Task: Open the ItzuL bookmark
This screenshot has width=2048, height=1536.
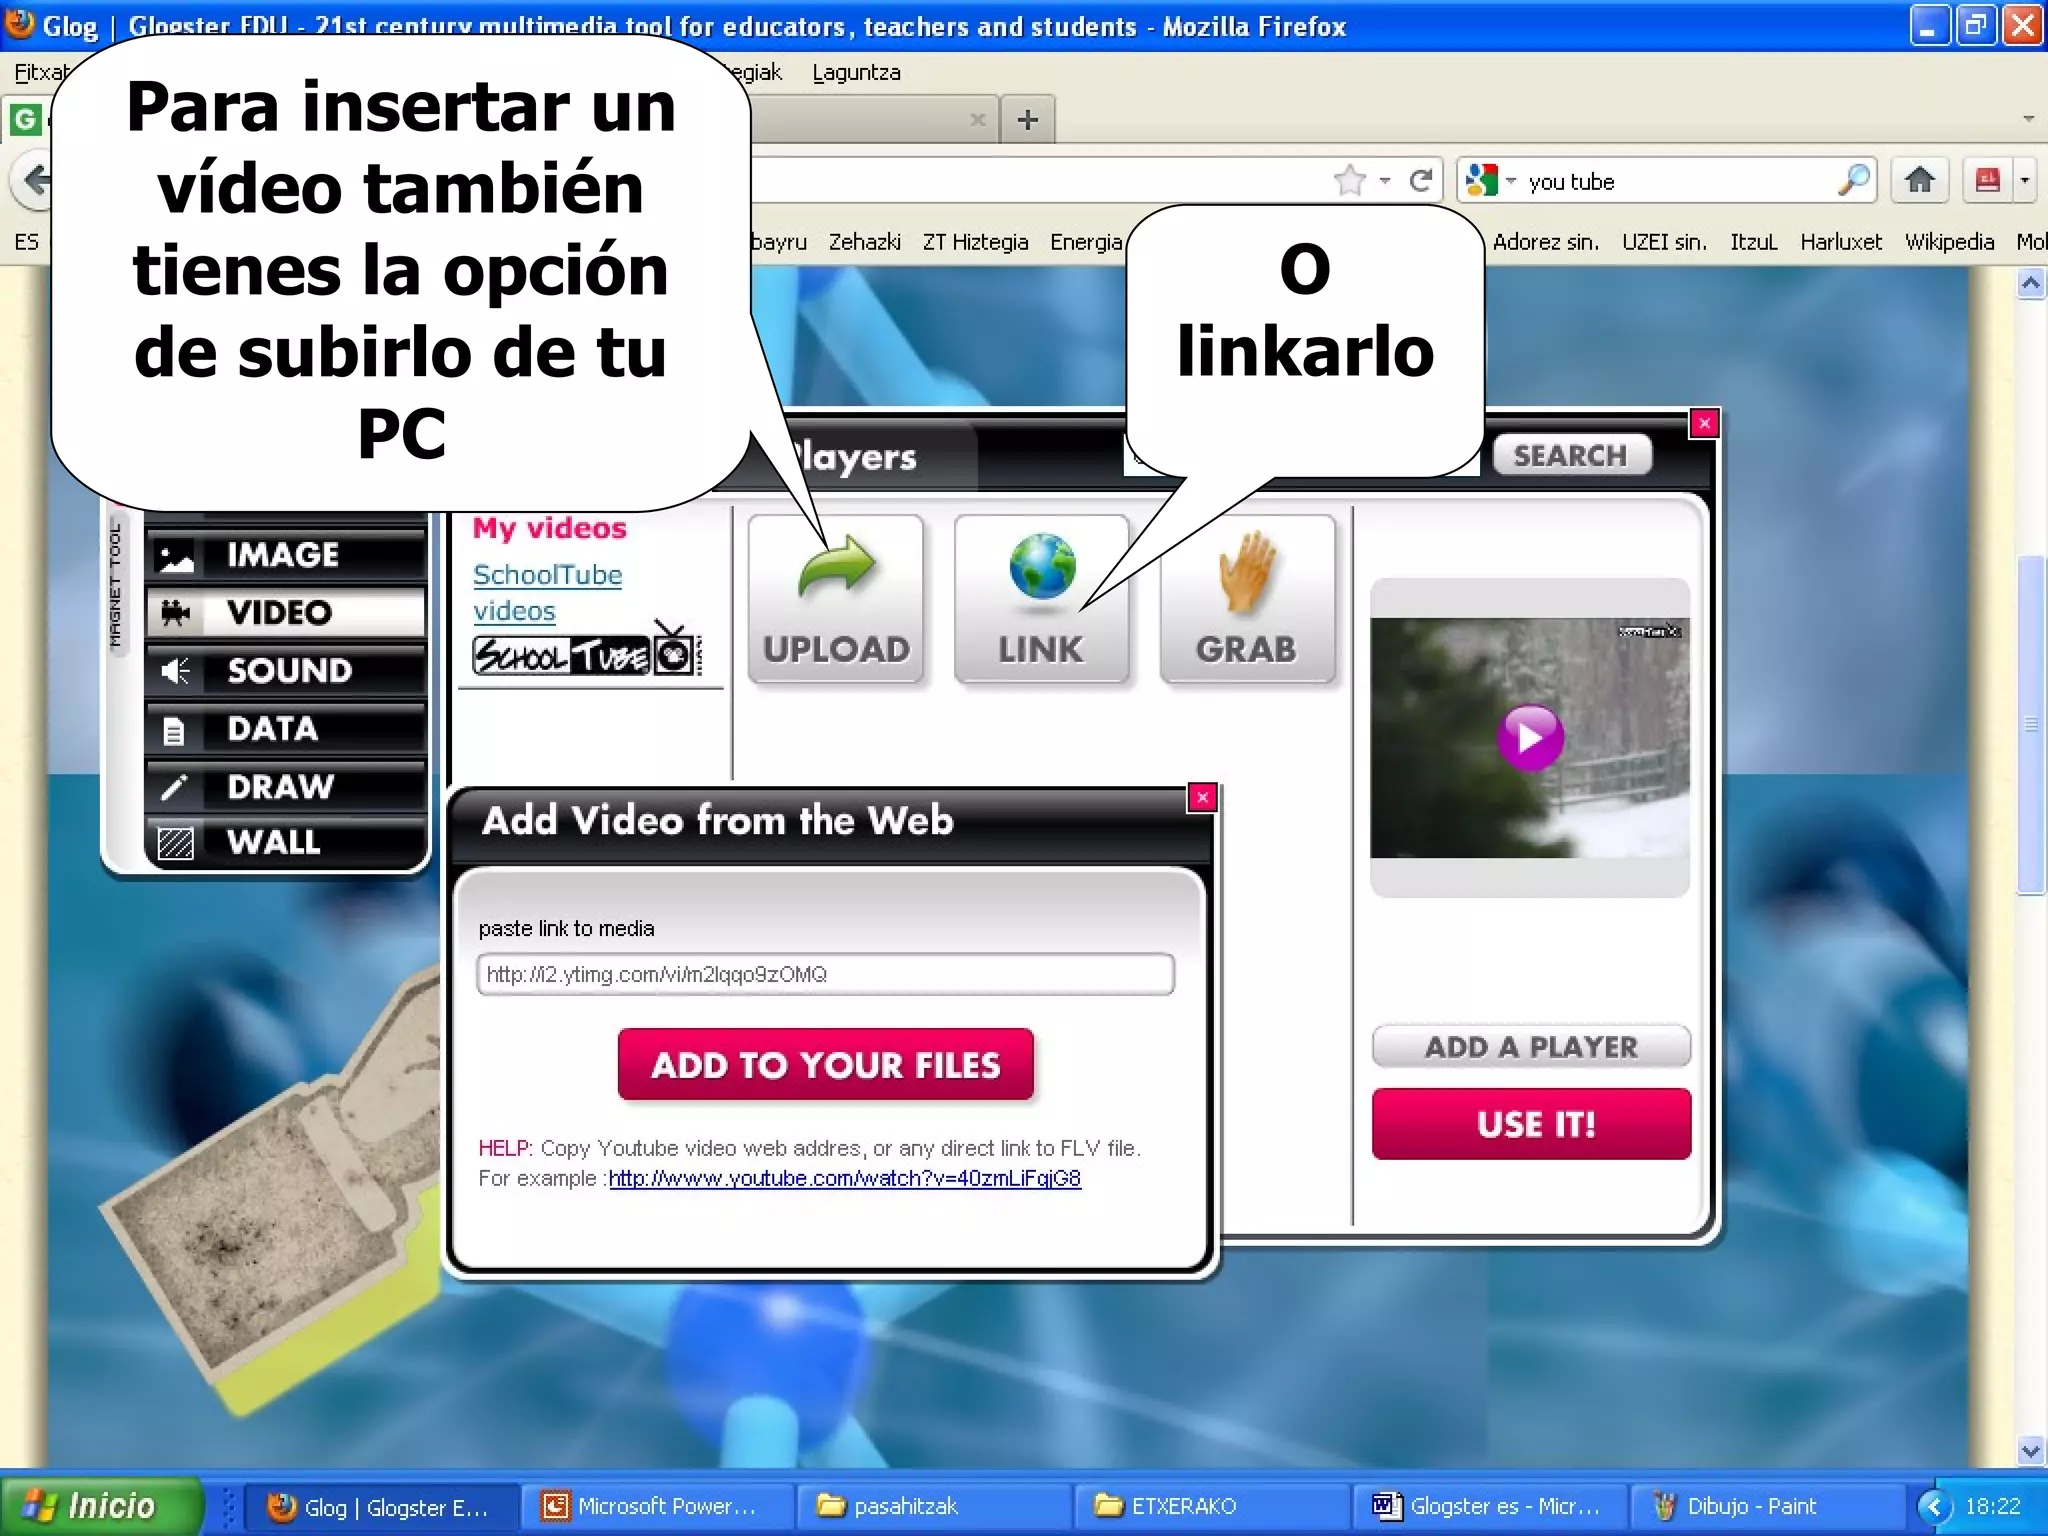Action: pos(1753,242)
